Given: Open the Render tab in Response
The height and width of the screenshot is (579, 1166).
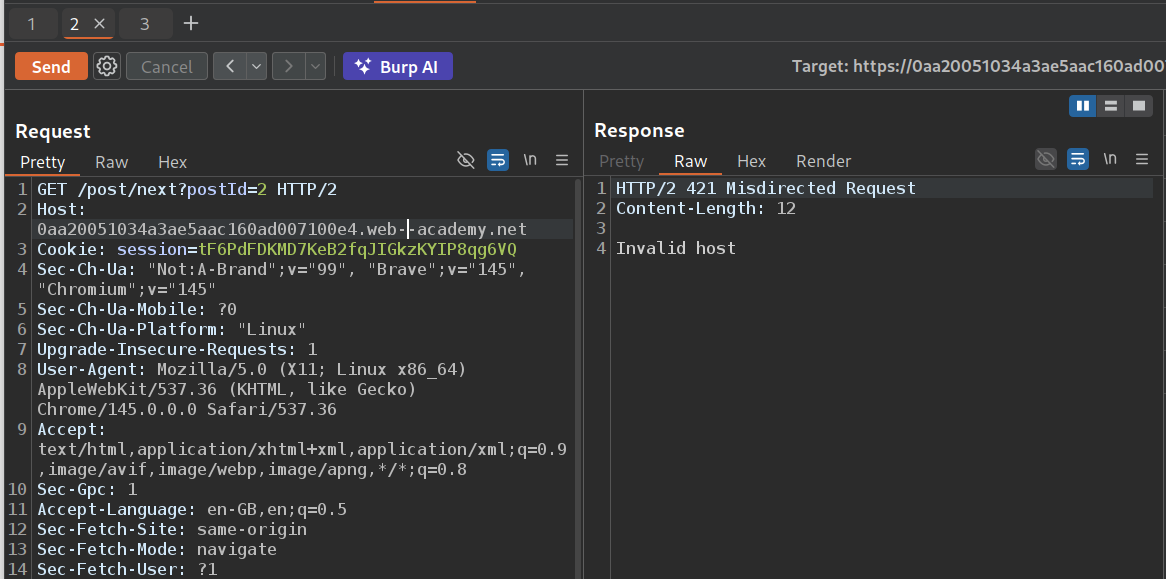Looking at the screenshot, I should [x=823, y=161].
